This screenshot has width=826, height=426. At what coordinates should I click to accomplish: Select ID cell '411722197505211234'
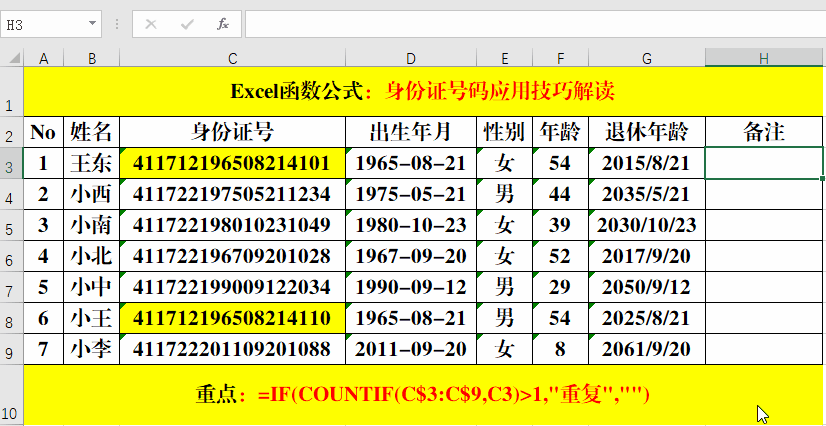click(x=233, y=194)
